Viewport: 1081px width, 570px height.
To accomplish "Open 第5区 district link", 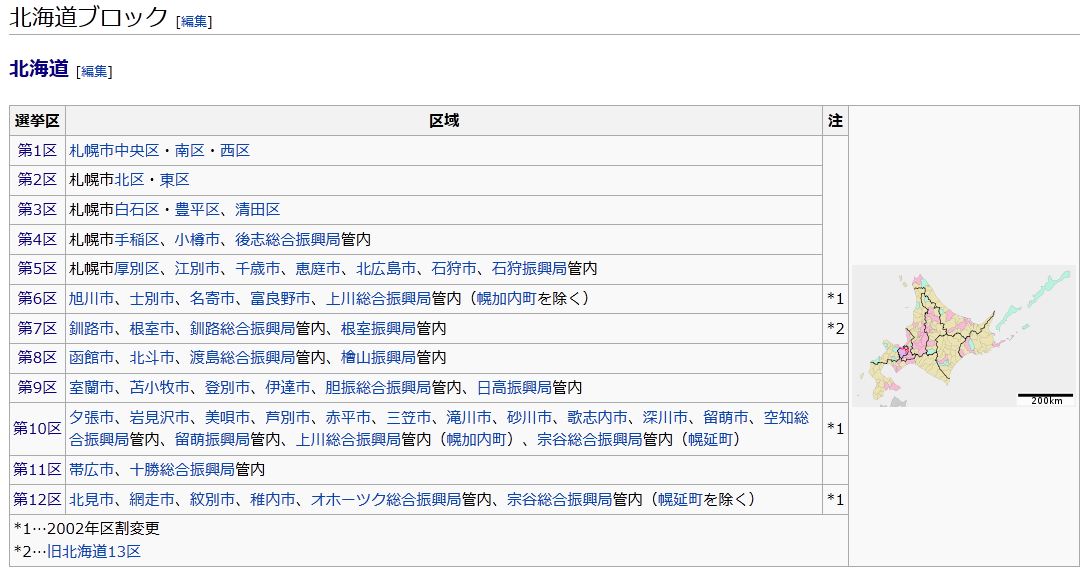I will [x=37, y=268].
